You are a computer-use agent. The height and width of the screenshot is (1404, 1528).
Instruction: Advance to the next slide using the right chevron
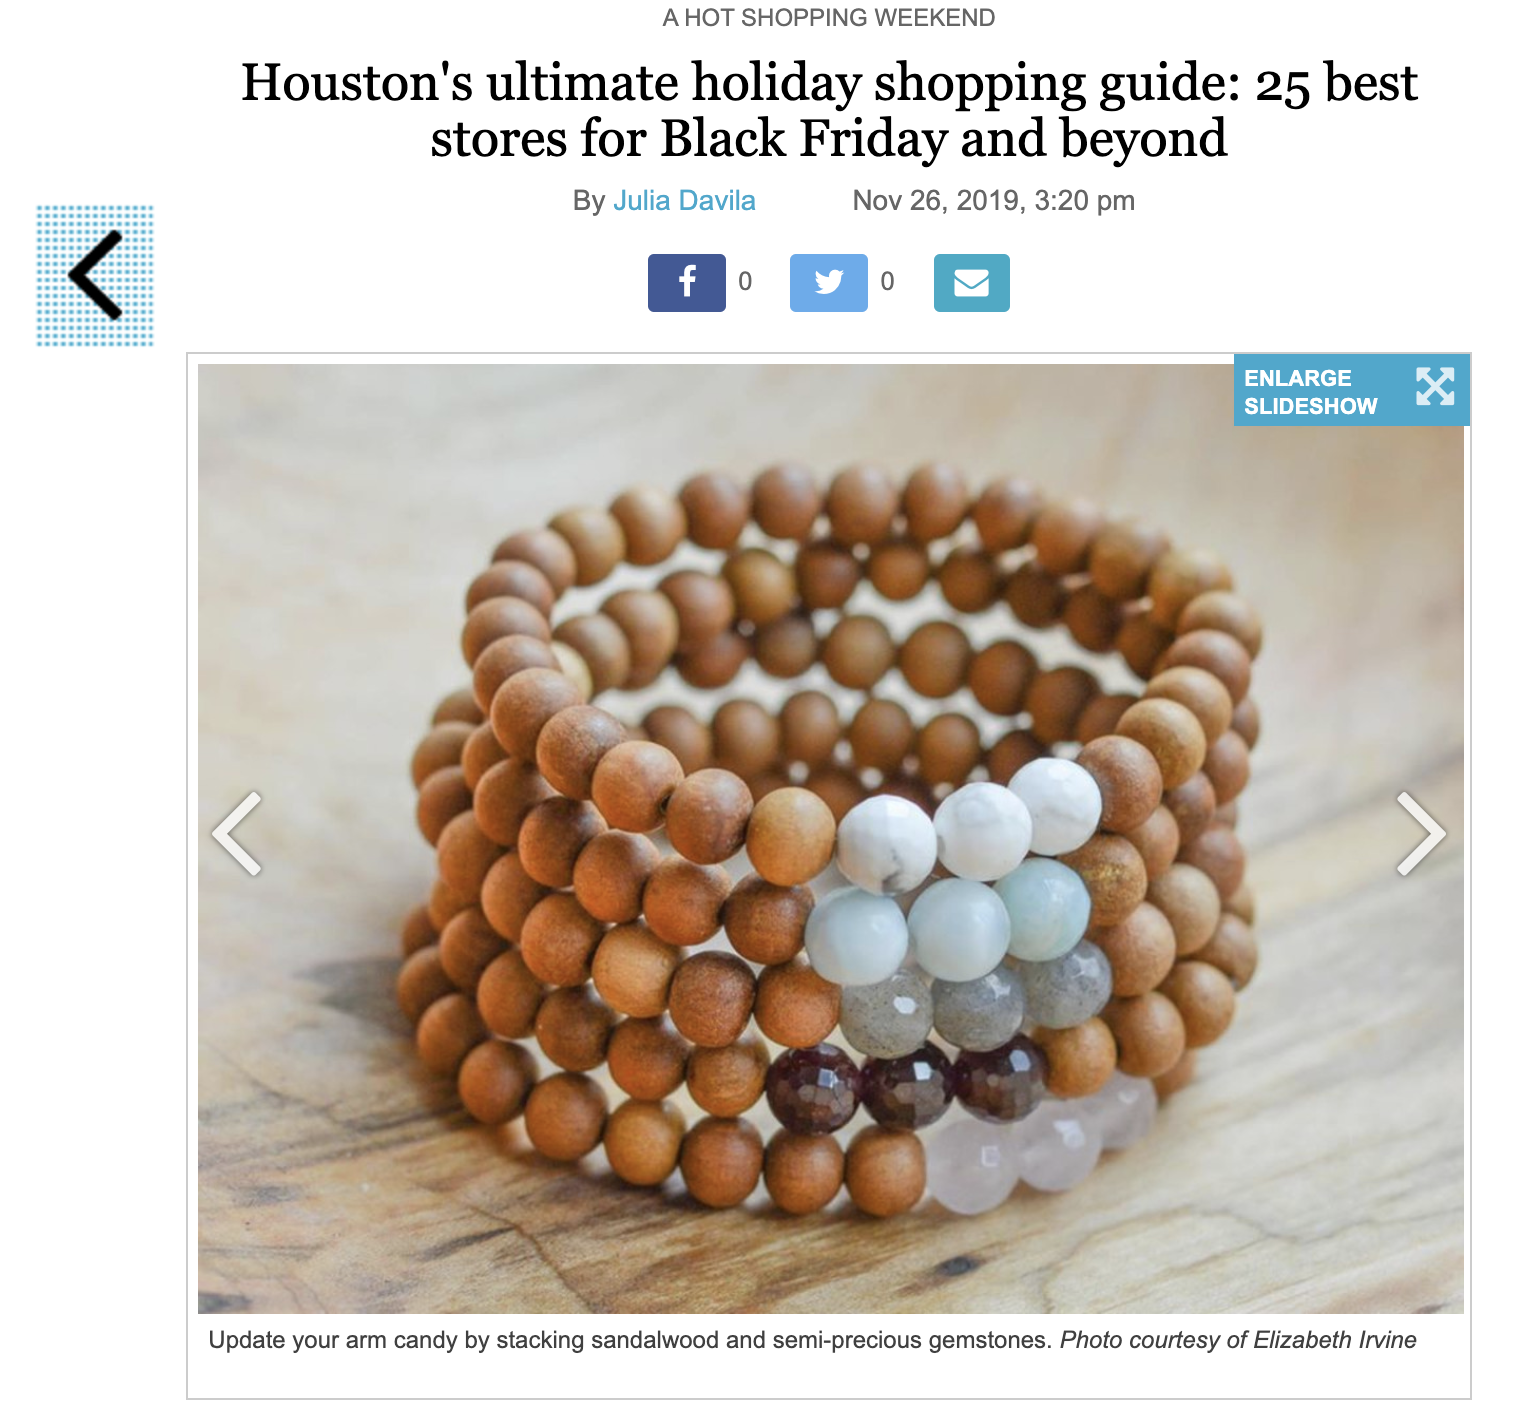1421,833
